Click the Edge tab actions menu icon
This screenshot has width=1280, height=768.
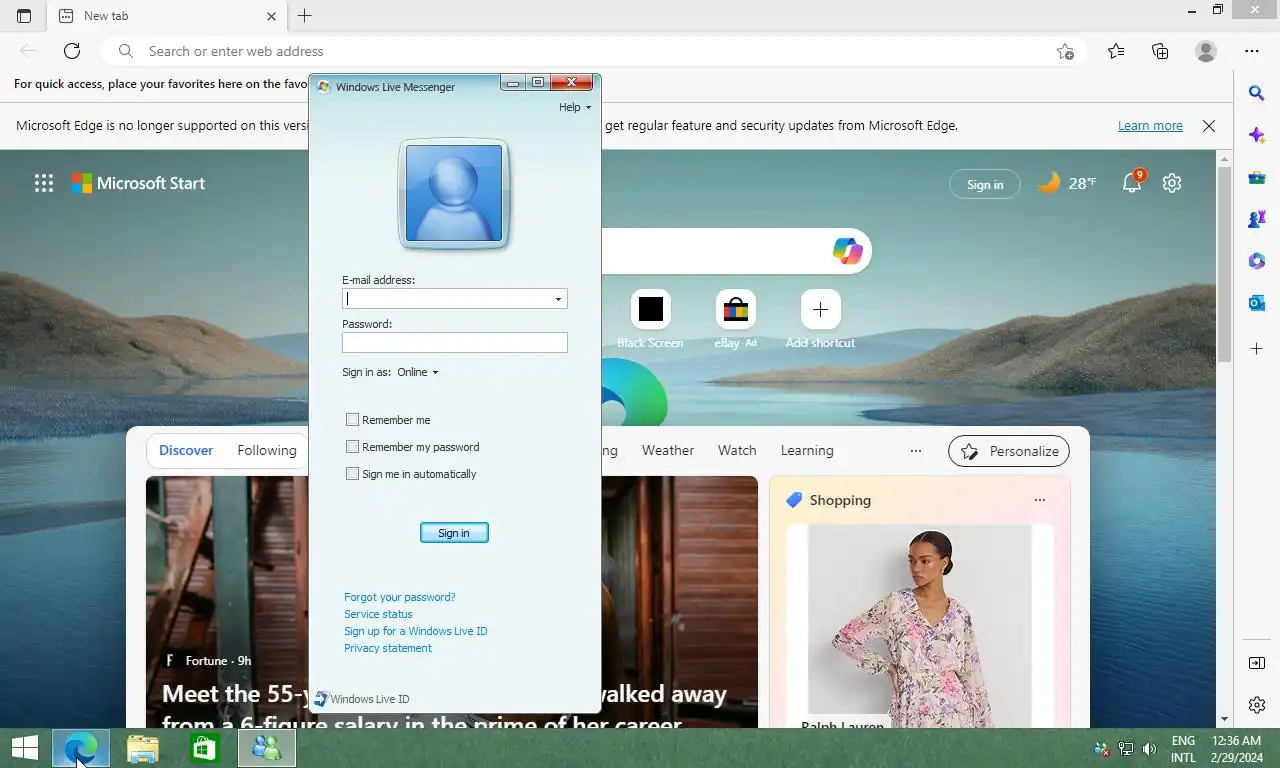coord(24,16)
